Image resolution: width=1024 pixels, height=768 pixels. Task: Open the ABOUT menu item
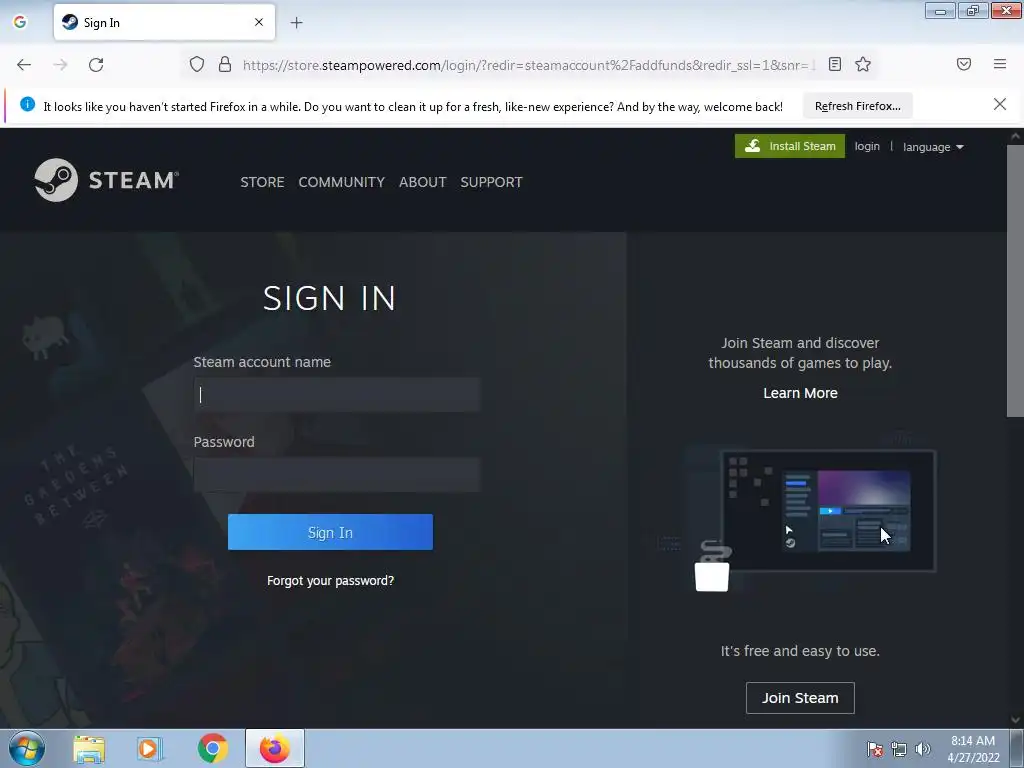pos(423,182)
